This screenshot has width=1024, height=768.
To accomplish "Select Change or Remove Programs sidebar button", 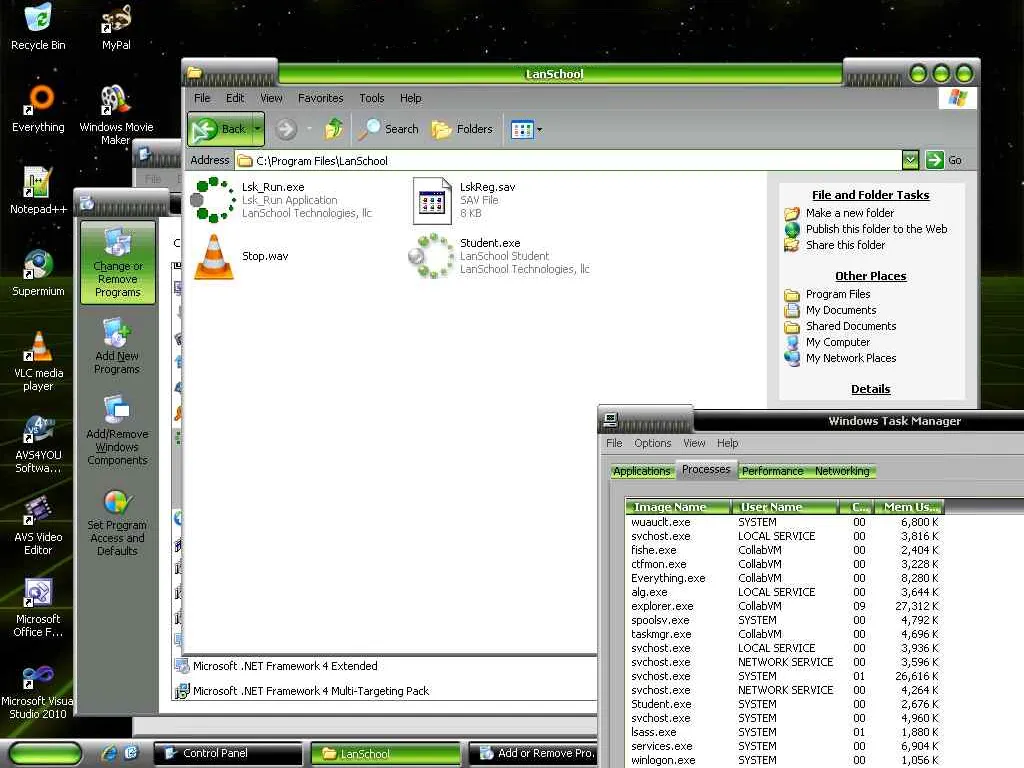I will [118, 263].
